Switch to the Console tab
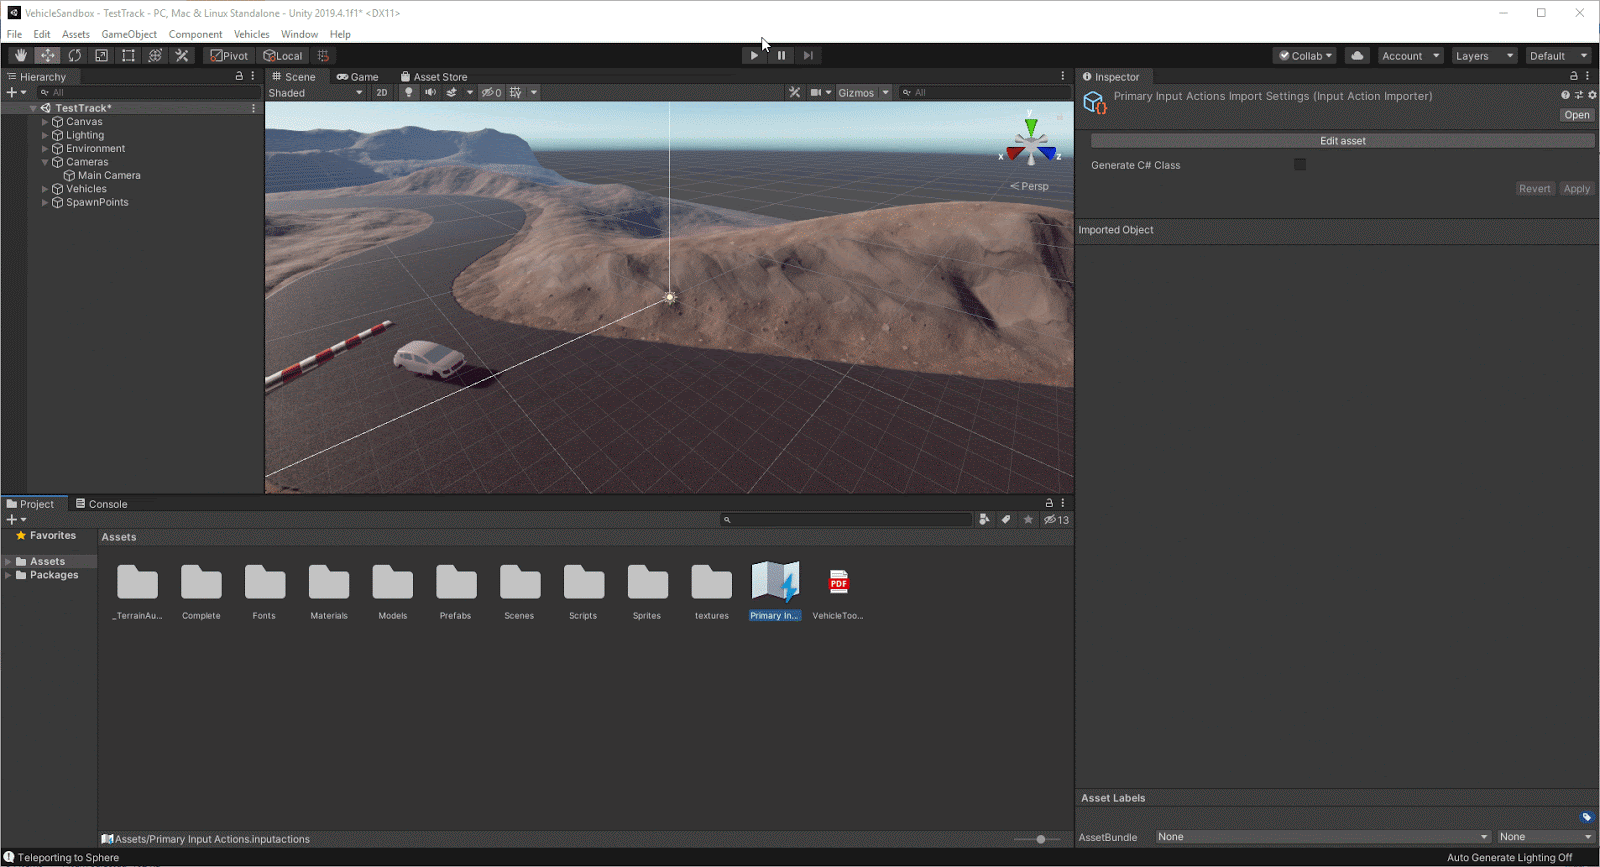Image resolution: width=1600 pixels, height=867 pixels. click(102, 504)
